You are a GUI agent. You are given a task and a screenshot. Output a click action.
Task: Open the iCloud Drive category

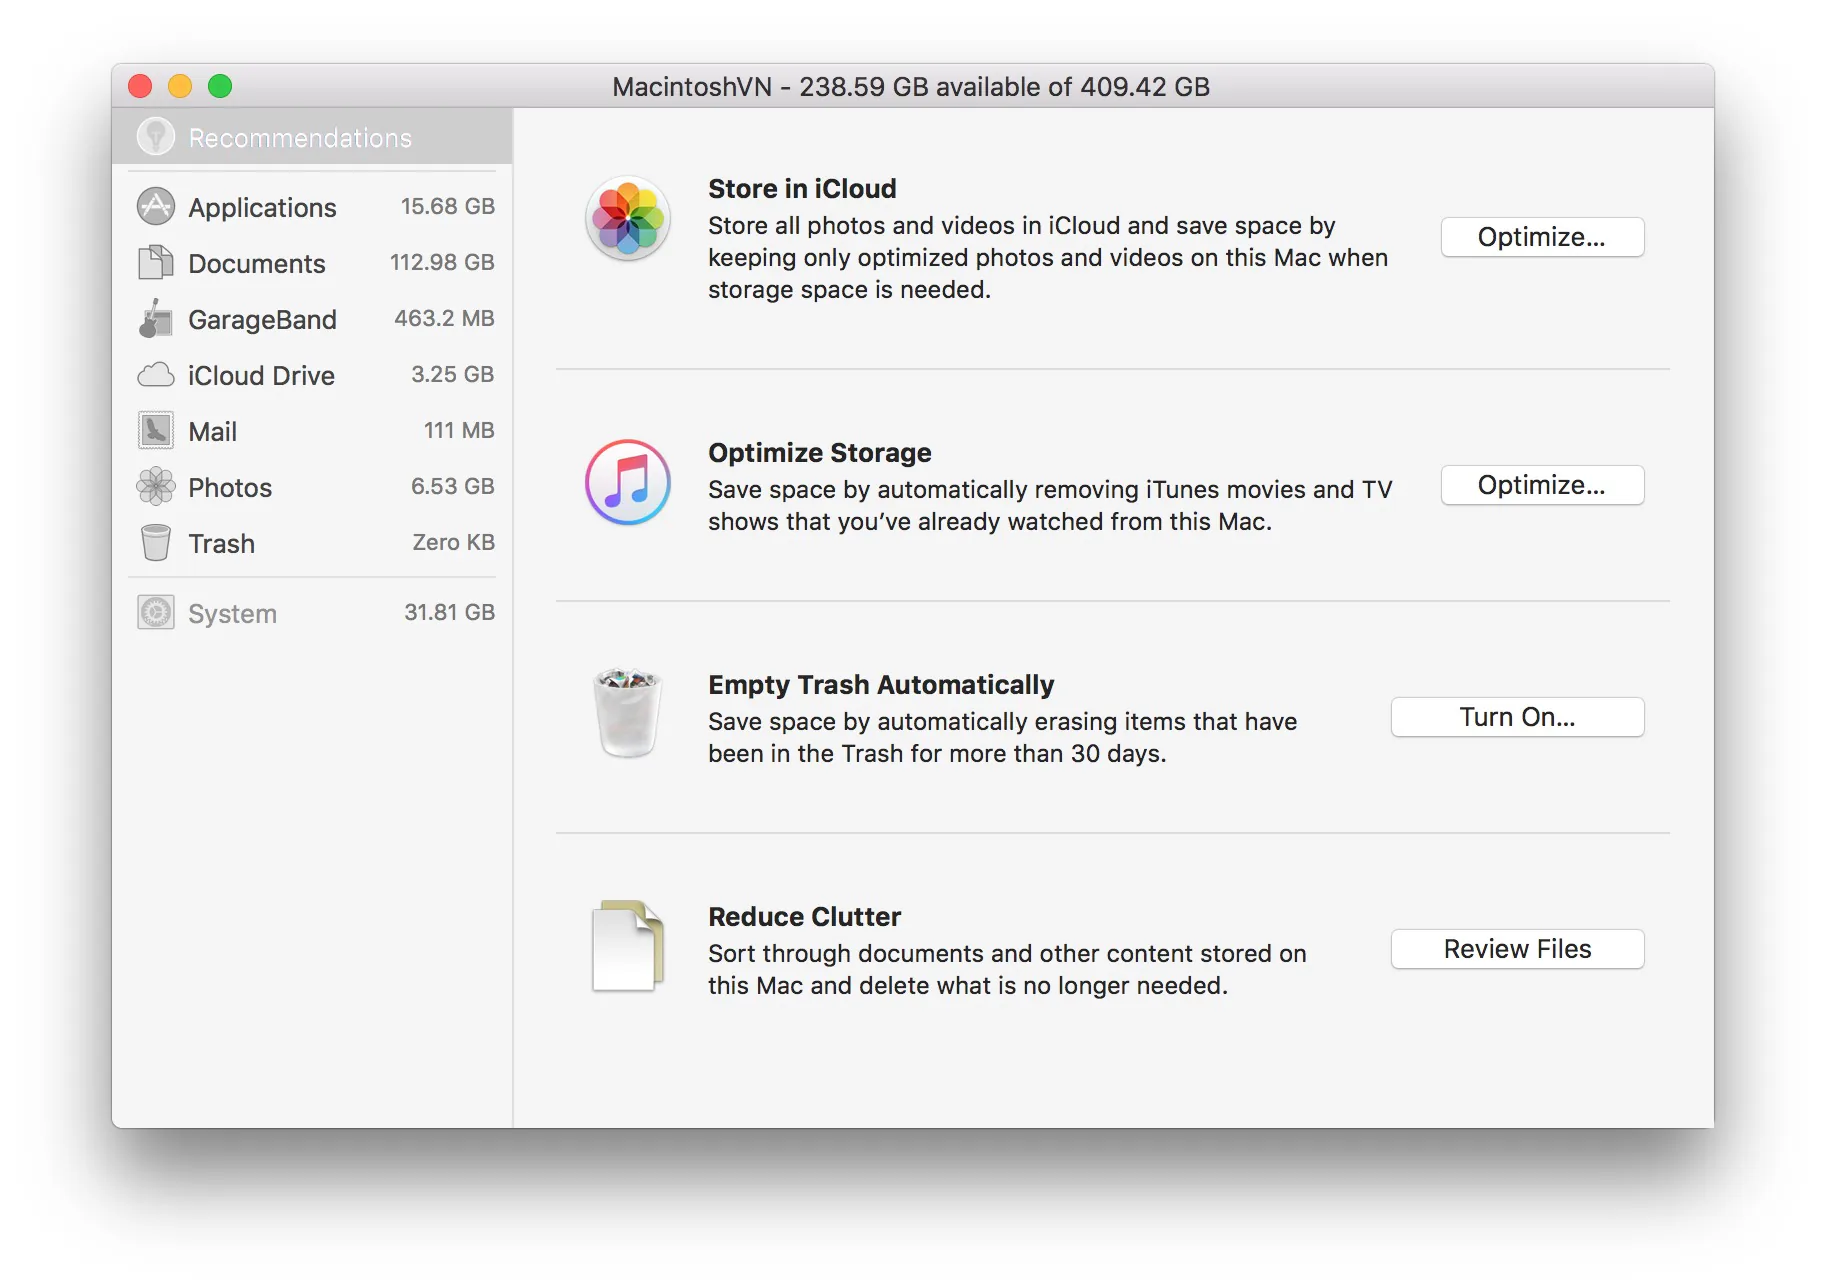pos(312,375)
